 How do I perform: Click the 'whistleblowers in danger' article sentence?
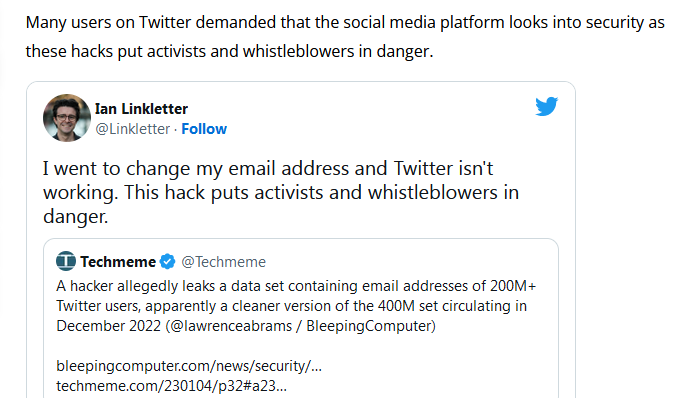coord(338,52)
